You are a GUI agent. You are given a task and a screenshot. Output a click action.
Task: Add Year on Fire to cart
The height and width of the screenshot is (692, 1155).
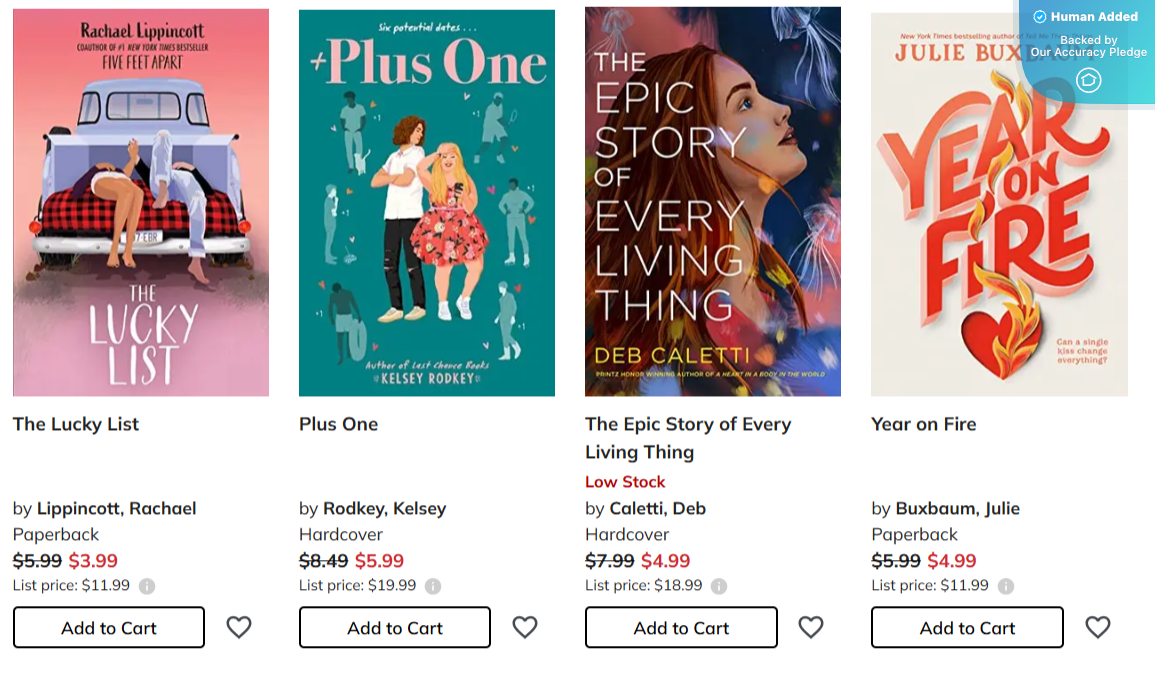coord(966,627)
